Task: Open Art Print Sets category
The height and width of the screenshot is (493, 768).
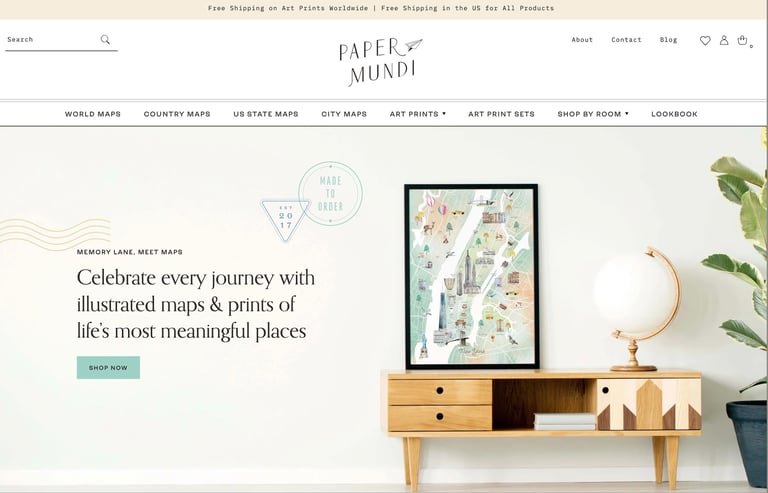Action: pyautogui.click(x=502, y=114)
